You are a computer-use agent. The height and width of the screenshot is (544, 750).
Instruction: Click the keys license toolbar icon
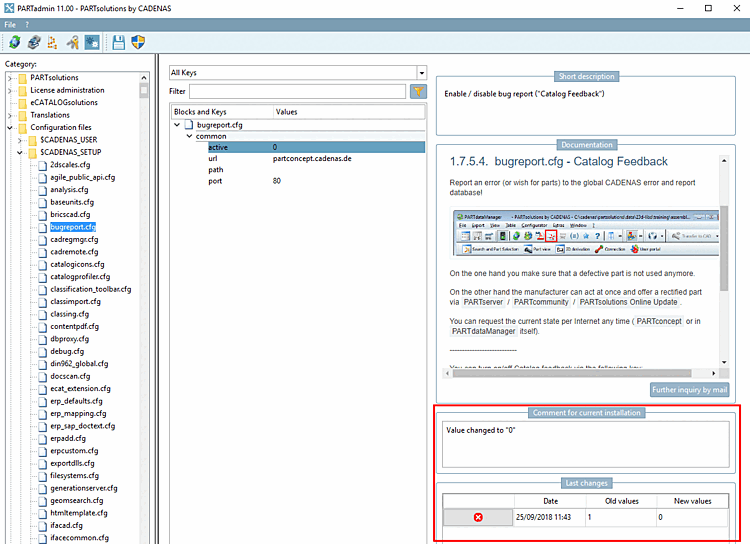click(73, 43)
